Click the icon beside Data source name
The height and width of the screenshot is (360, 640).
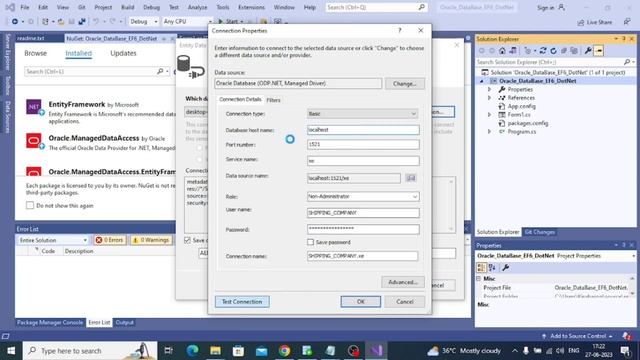click(411, 178)
